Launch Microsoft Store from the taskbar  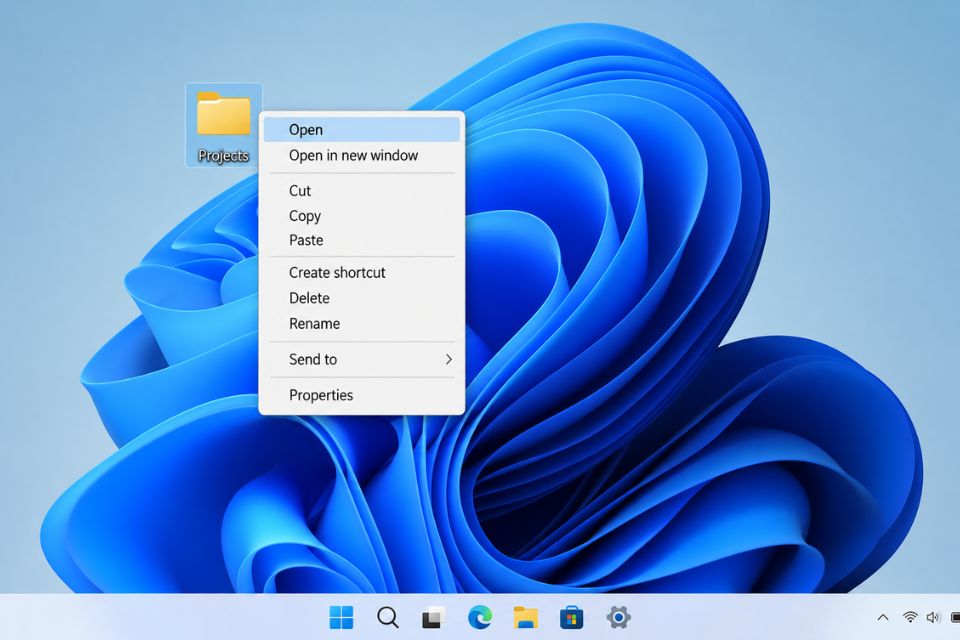[x=572, y=617]
